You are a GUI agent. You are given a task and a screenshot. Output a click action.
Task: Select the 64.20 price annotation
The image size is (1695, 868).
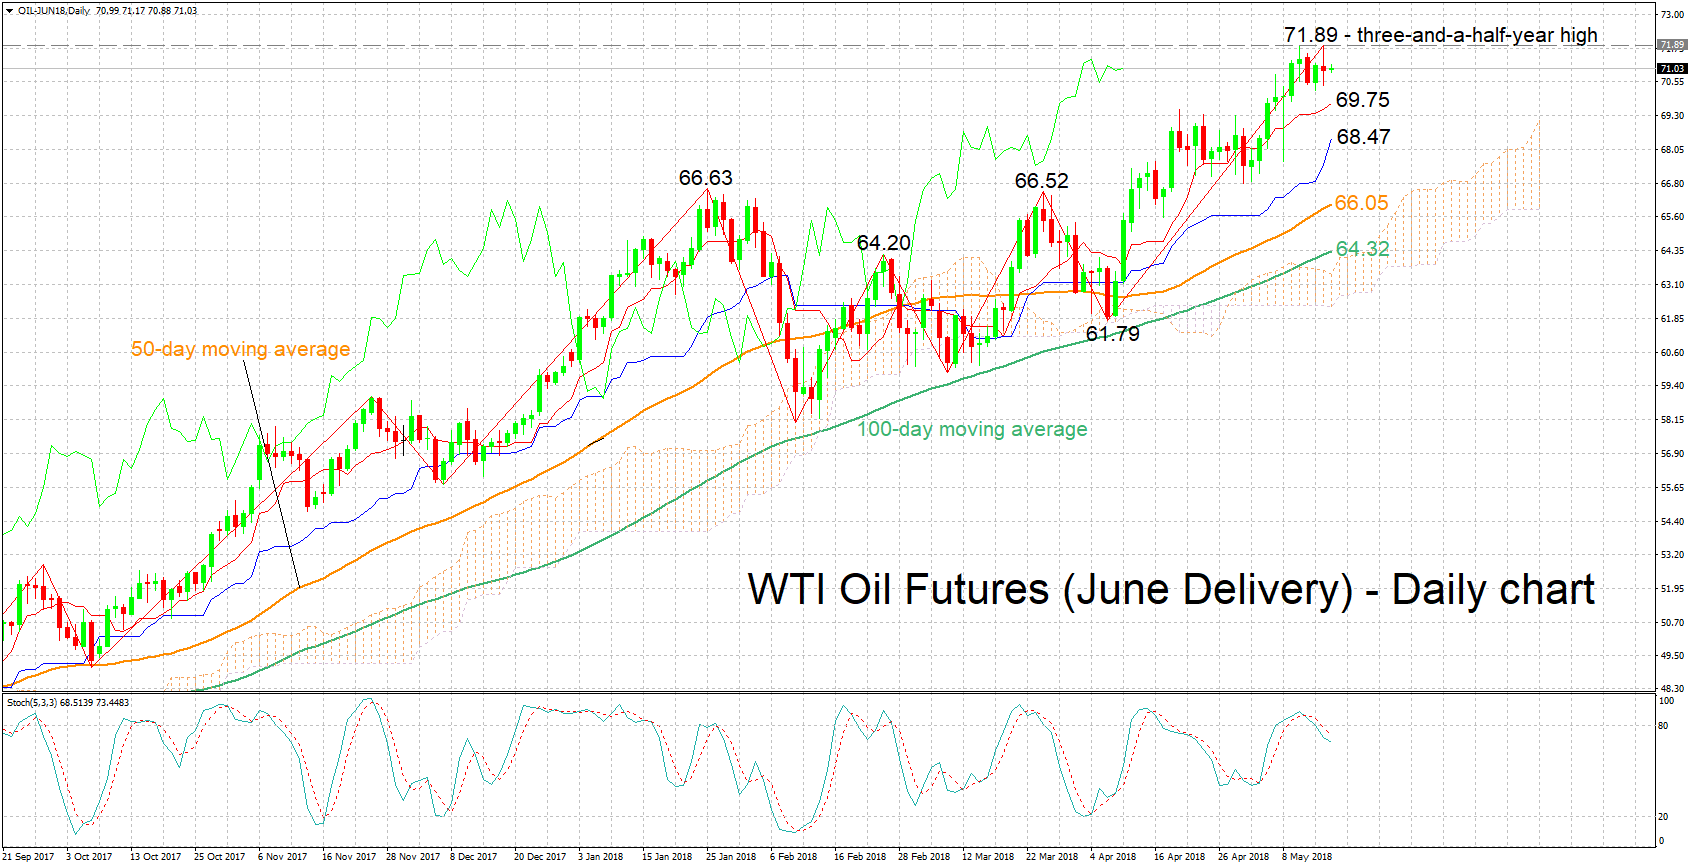(883, 243)
